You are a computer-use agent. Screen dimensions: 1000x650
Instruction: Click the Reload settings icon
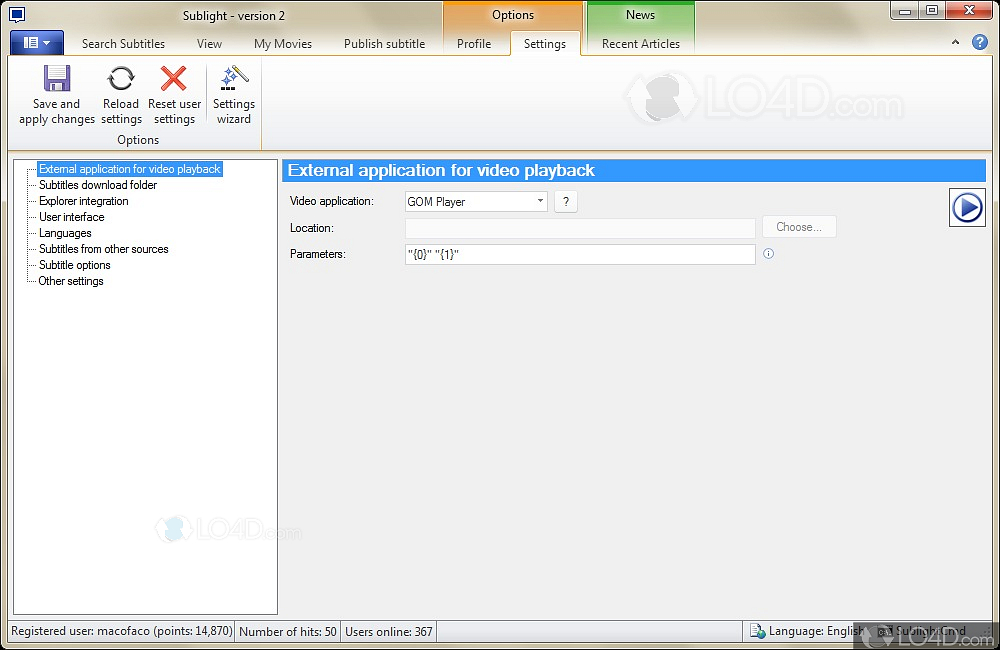click(x=121, y=80)
